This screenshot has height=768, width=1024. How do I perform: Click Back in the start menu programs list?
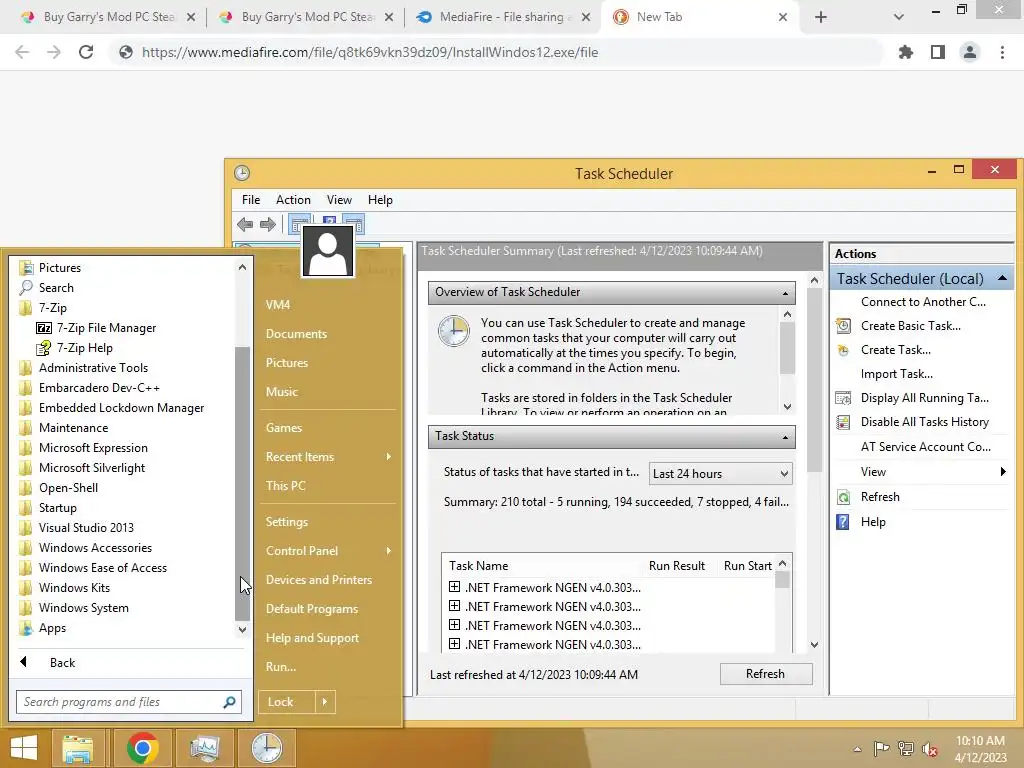pos(63,663)
